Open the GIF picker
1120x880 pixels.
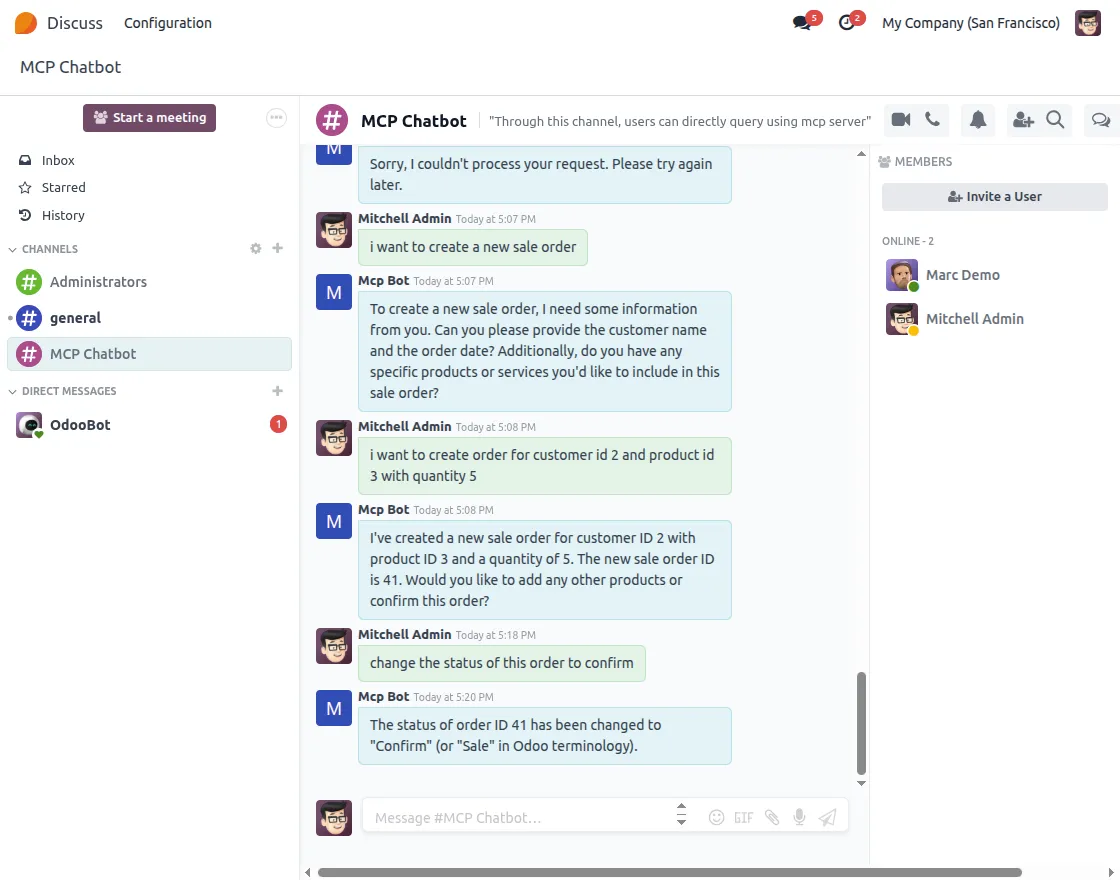pyautogui.click(x=744, y=817)
